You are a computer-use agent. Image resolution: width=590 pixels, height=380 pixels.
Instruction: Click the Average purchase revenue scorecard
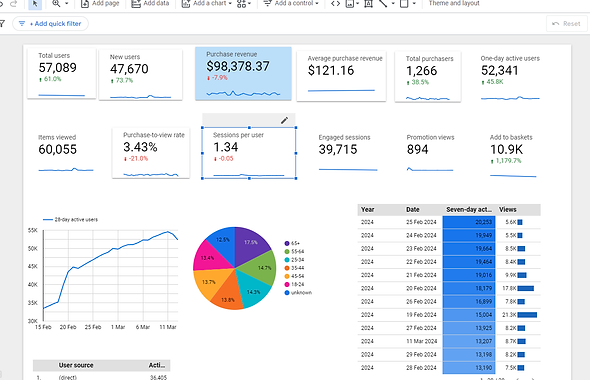pos(341,76)
